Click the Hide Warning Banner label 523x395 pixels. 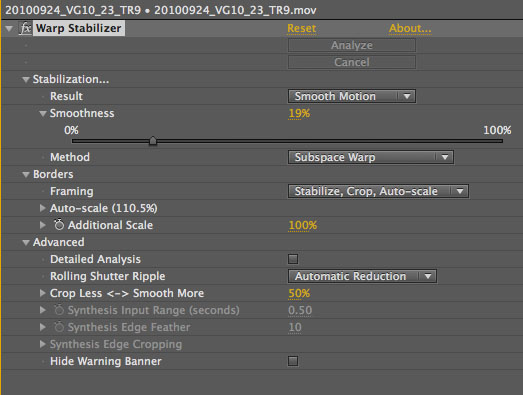(x=106, y=361)
